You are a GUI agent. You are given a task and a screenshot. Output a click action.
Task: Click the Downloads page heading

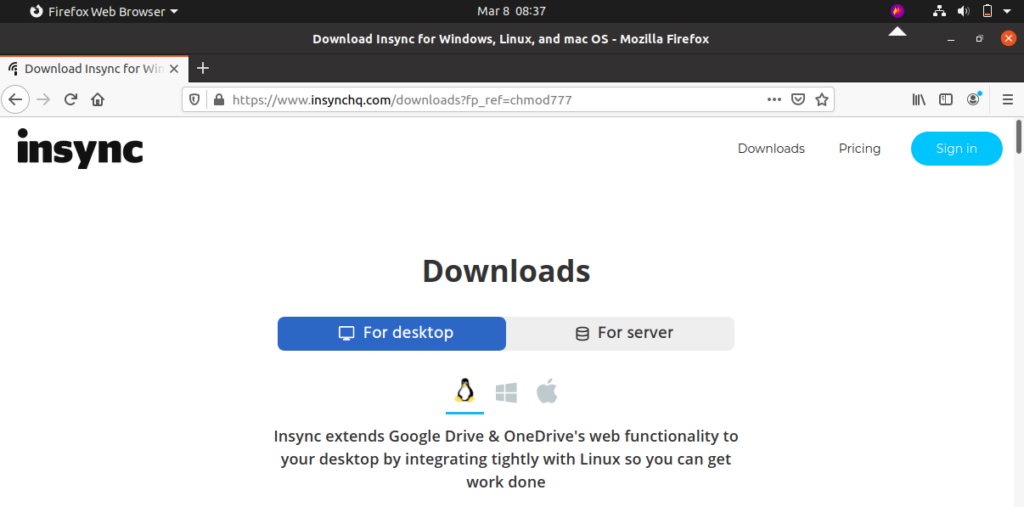(x=506, y=270)
